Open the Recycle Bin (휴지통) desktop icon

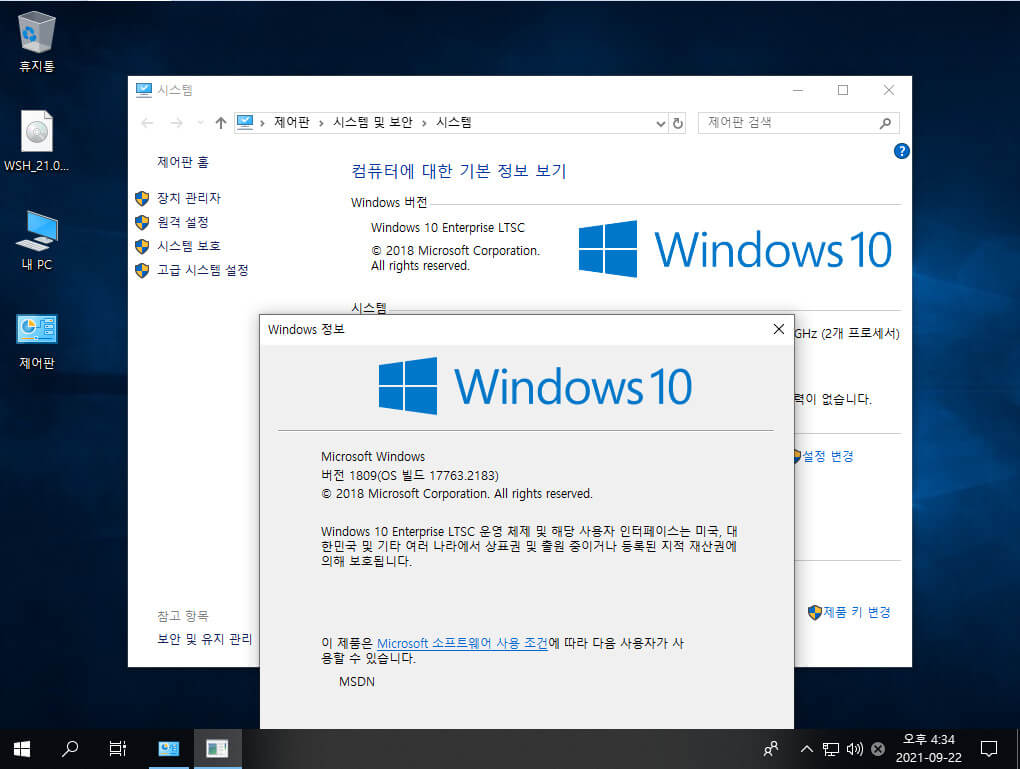pyautogui.click(x=36, y=41)
